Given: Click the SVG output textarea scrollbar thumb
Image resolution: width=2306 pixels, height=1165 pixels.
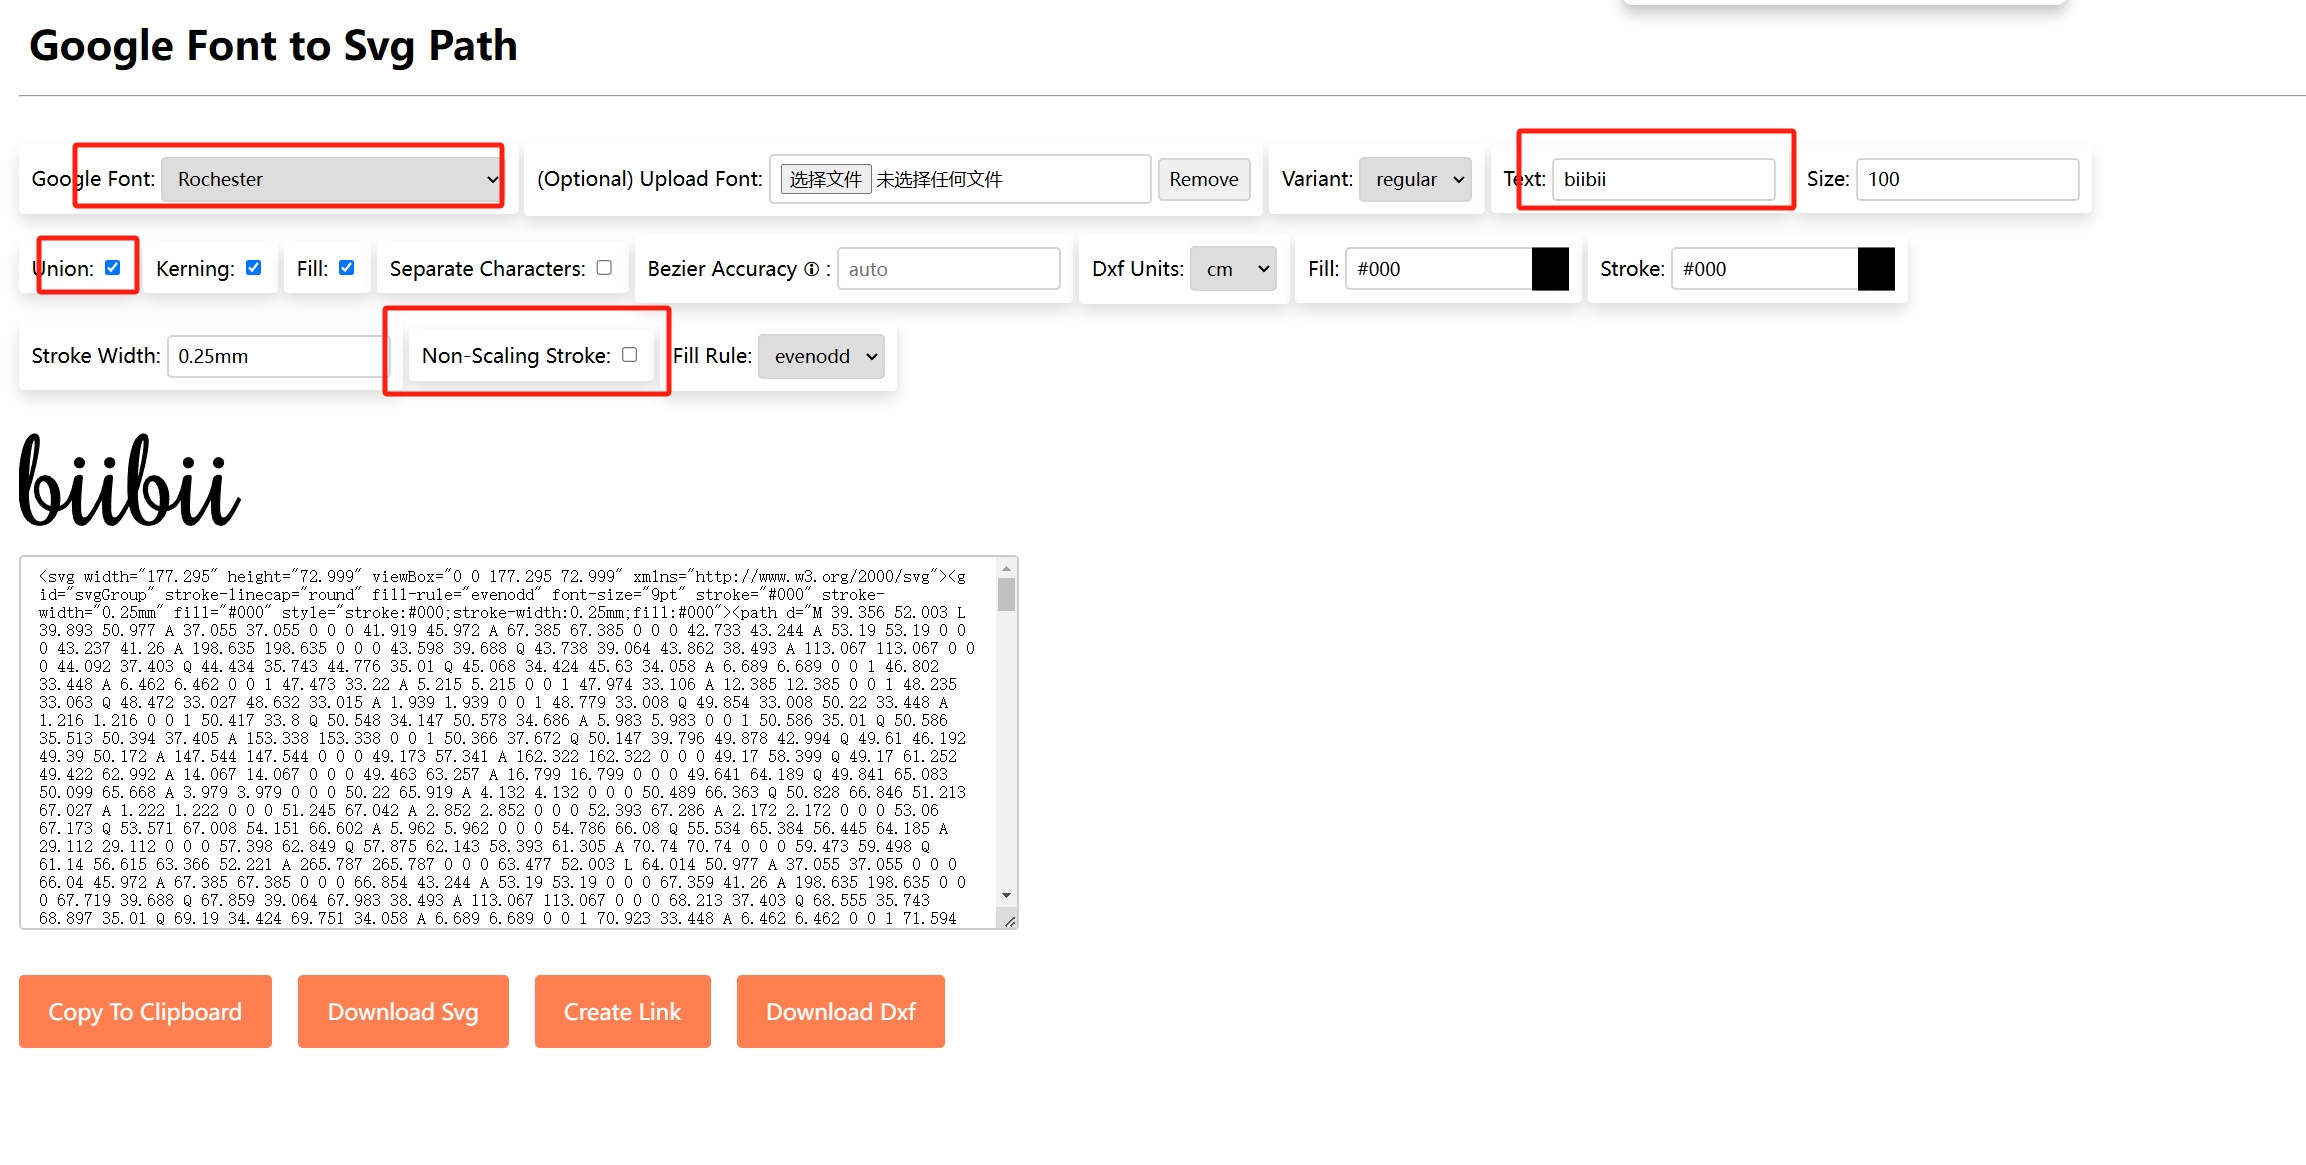Looking at the screenshot, I should (x=1007, y=594).
